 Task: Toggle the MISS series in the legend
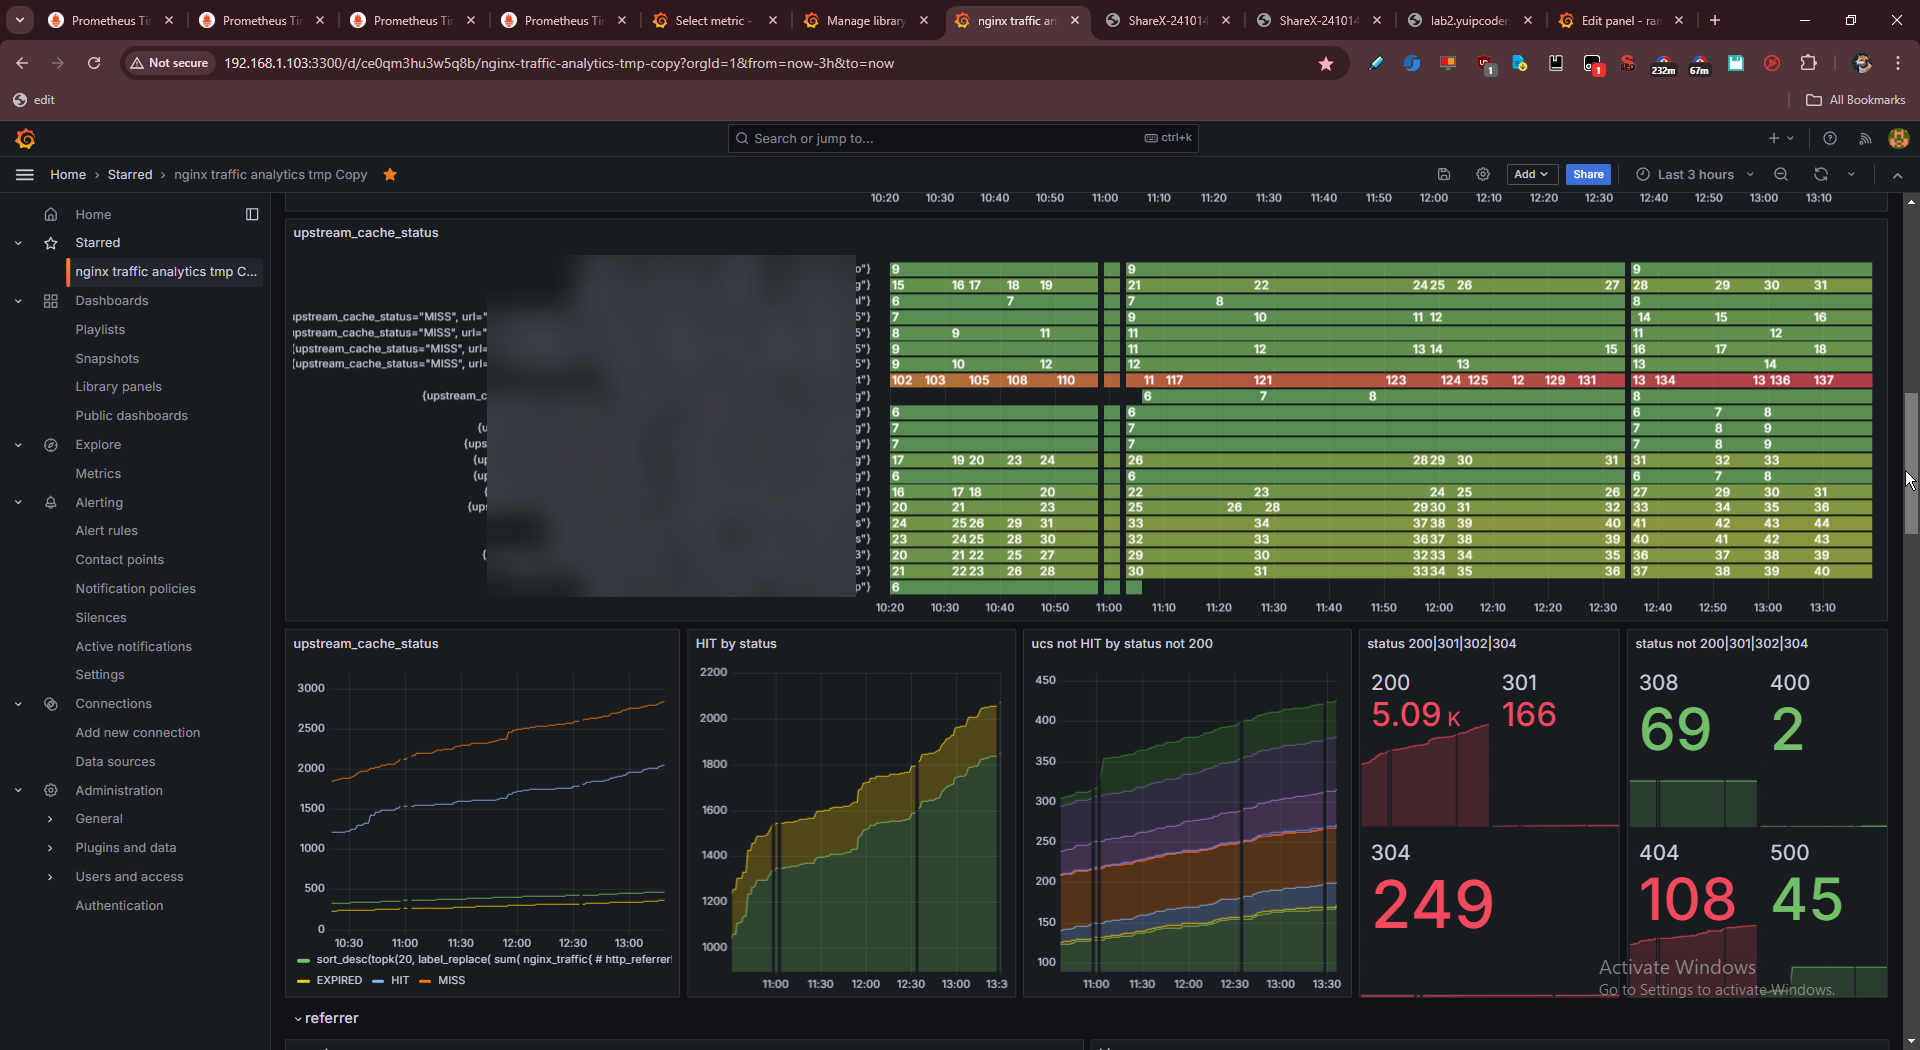(x=451, y=981)
